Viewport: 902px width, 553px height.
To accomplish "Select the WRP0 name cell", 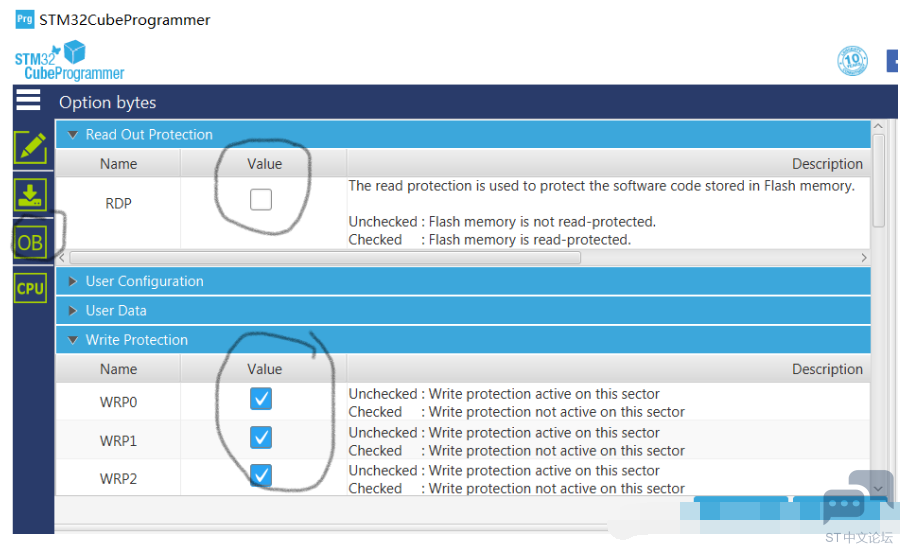I will tap(119, 402).
